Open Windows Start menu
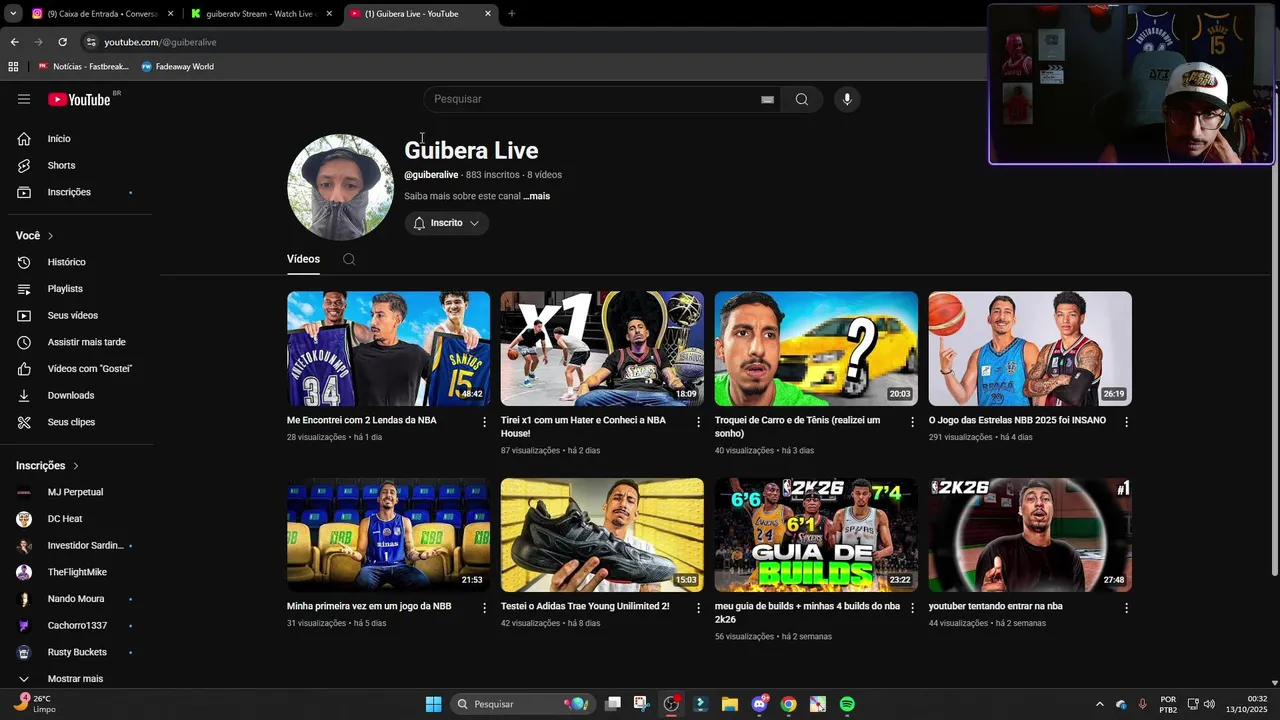This screenshot has width=1280, height=720. tap(433, 704)
